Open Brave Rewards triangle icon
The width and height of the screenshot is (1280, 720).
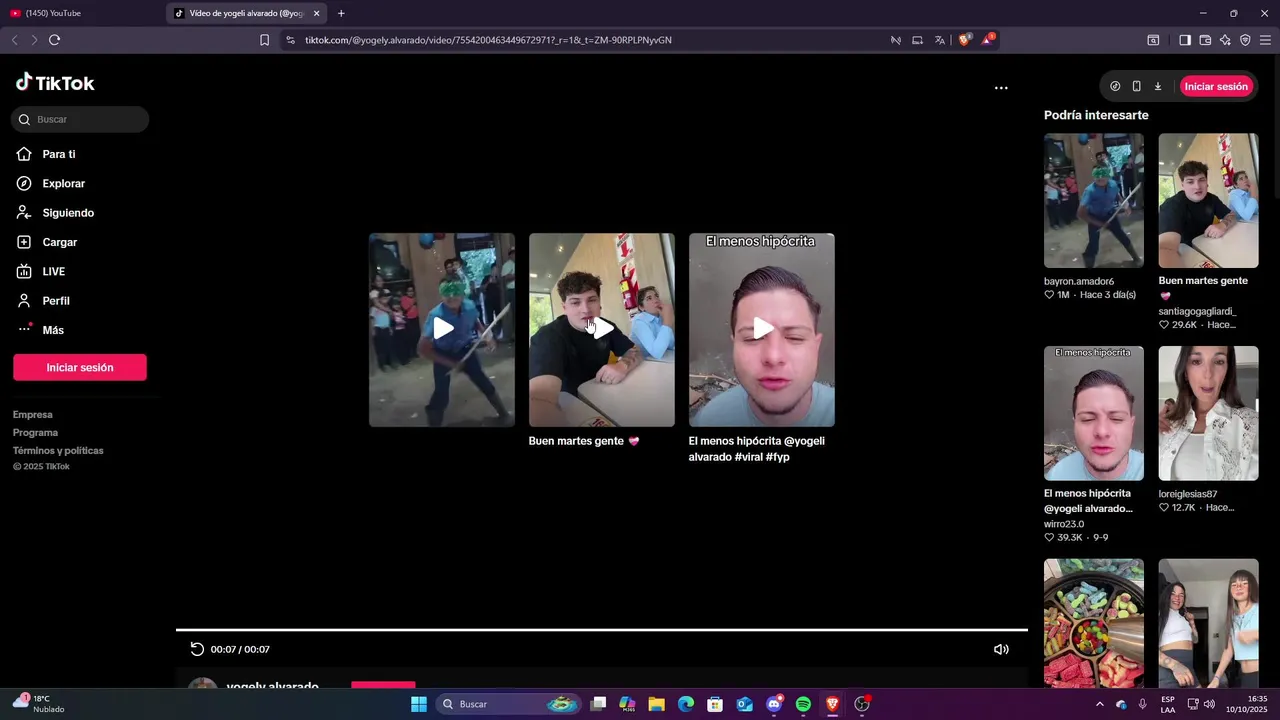tap(988, 40)
